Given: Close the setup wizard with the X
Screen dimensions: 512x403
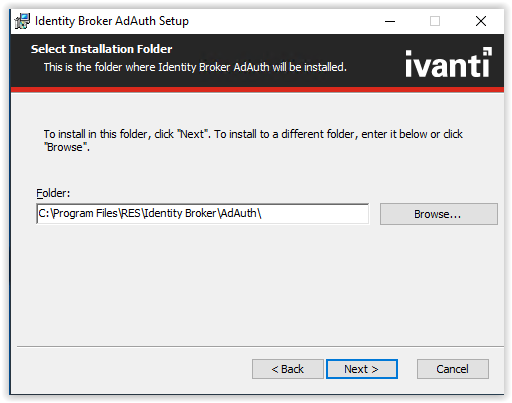Looking at the screenshot, I should [x=481, y=21].
